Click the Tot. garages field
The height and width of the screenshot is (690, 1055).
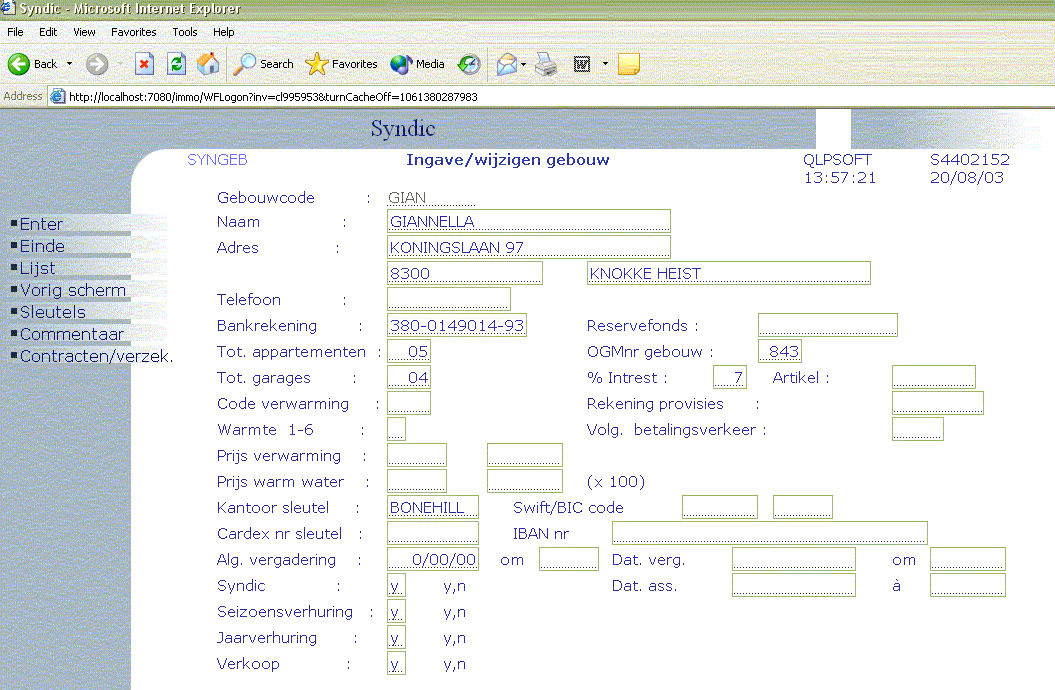click(x=409, y=377)
